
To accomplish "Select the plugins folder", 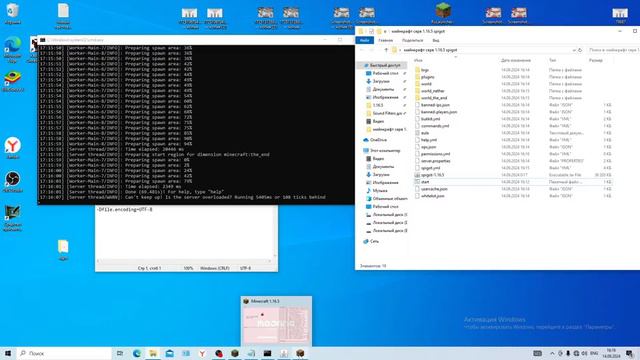I will point(428,77).
